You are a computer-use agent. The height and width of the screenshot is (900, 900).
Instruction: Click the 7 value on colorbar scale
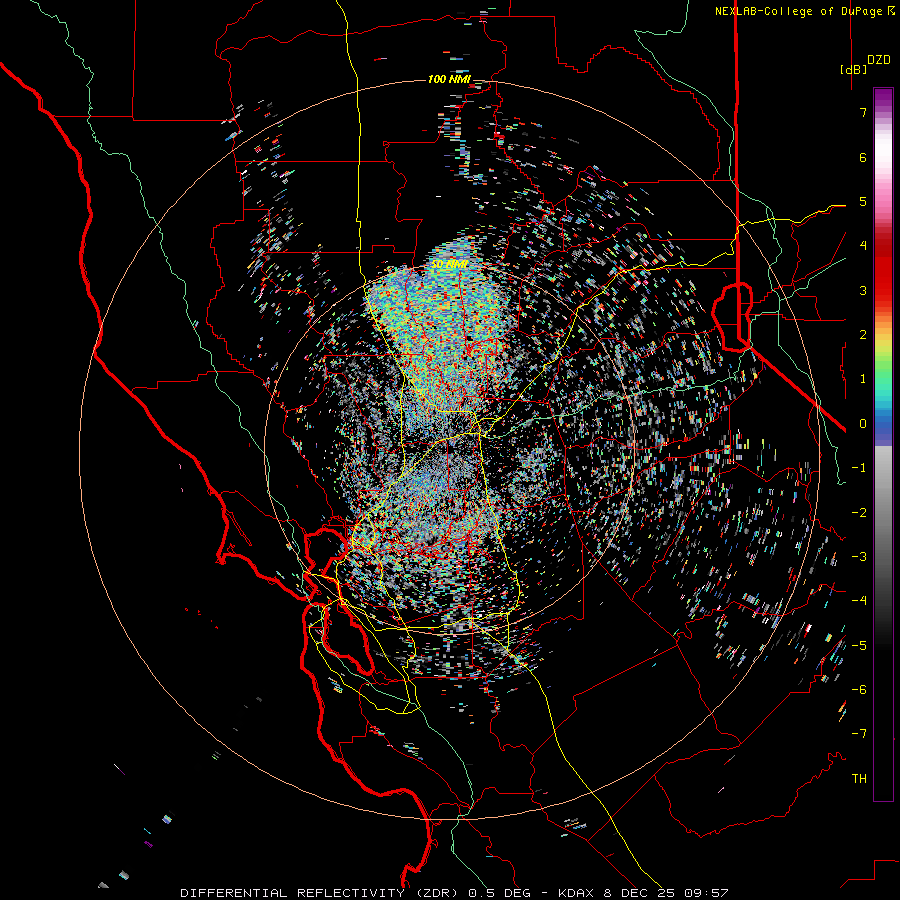[x=863, y=112]
